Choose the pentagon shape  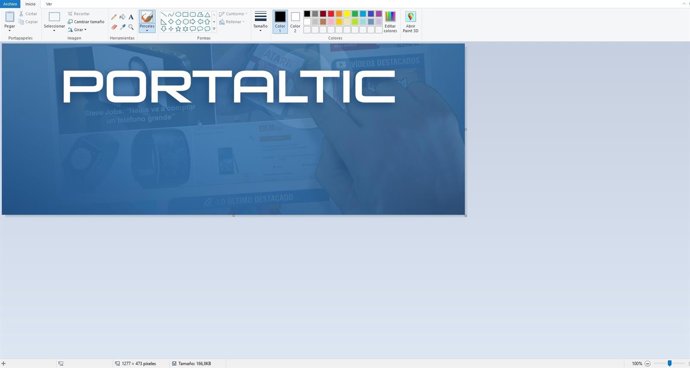(178, 22)
